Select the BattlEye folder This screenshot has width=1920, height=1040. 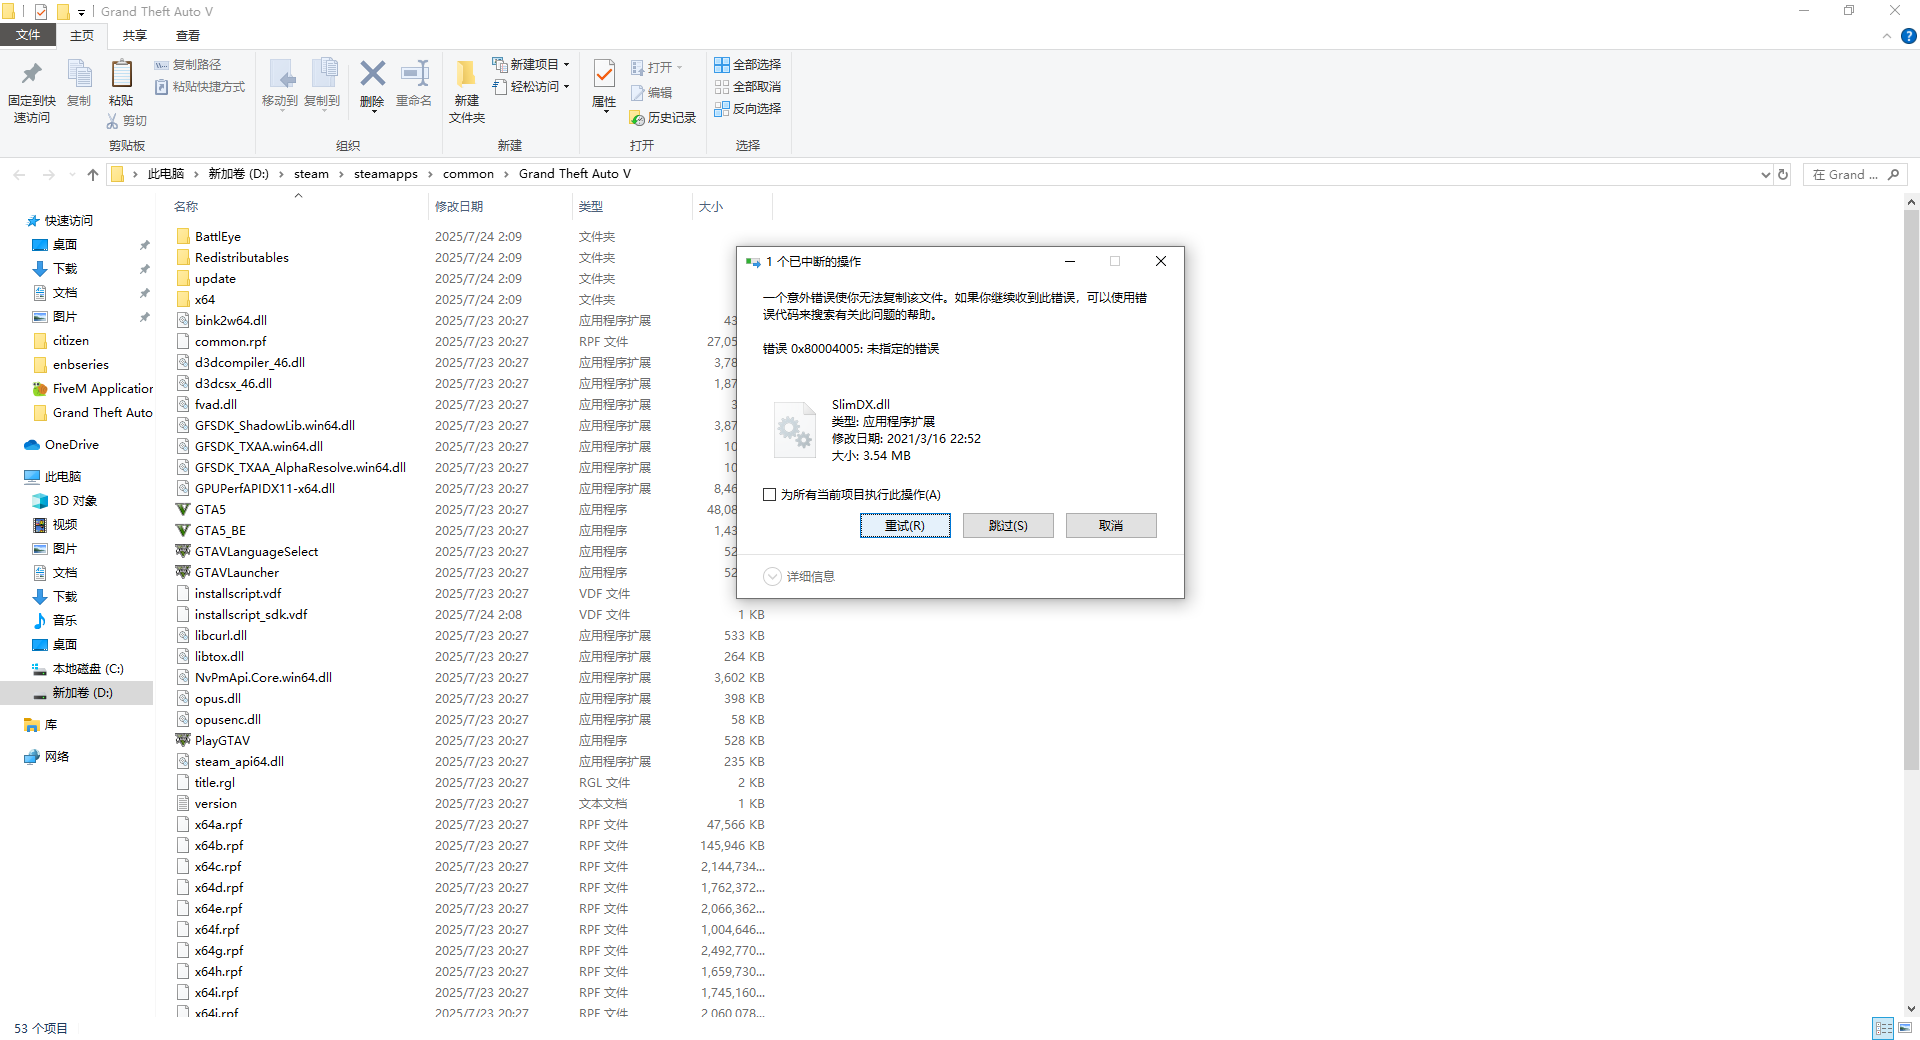pyautogui.click(x=217, y=237)
